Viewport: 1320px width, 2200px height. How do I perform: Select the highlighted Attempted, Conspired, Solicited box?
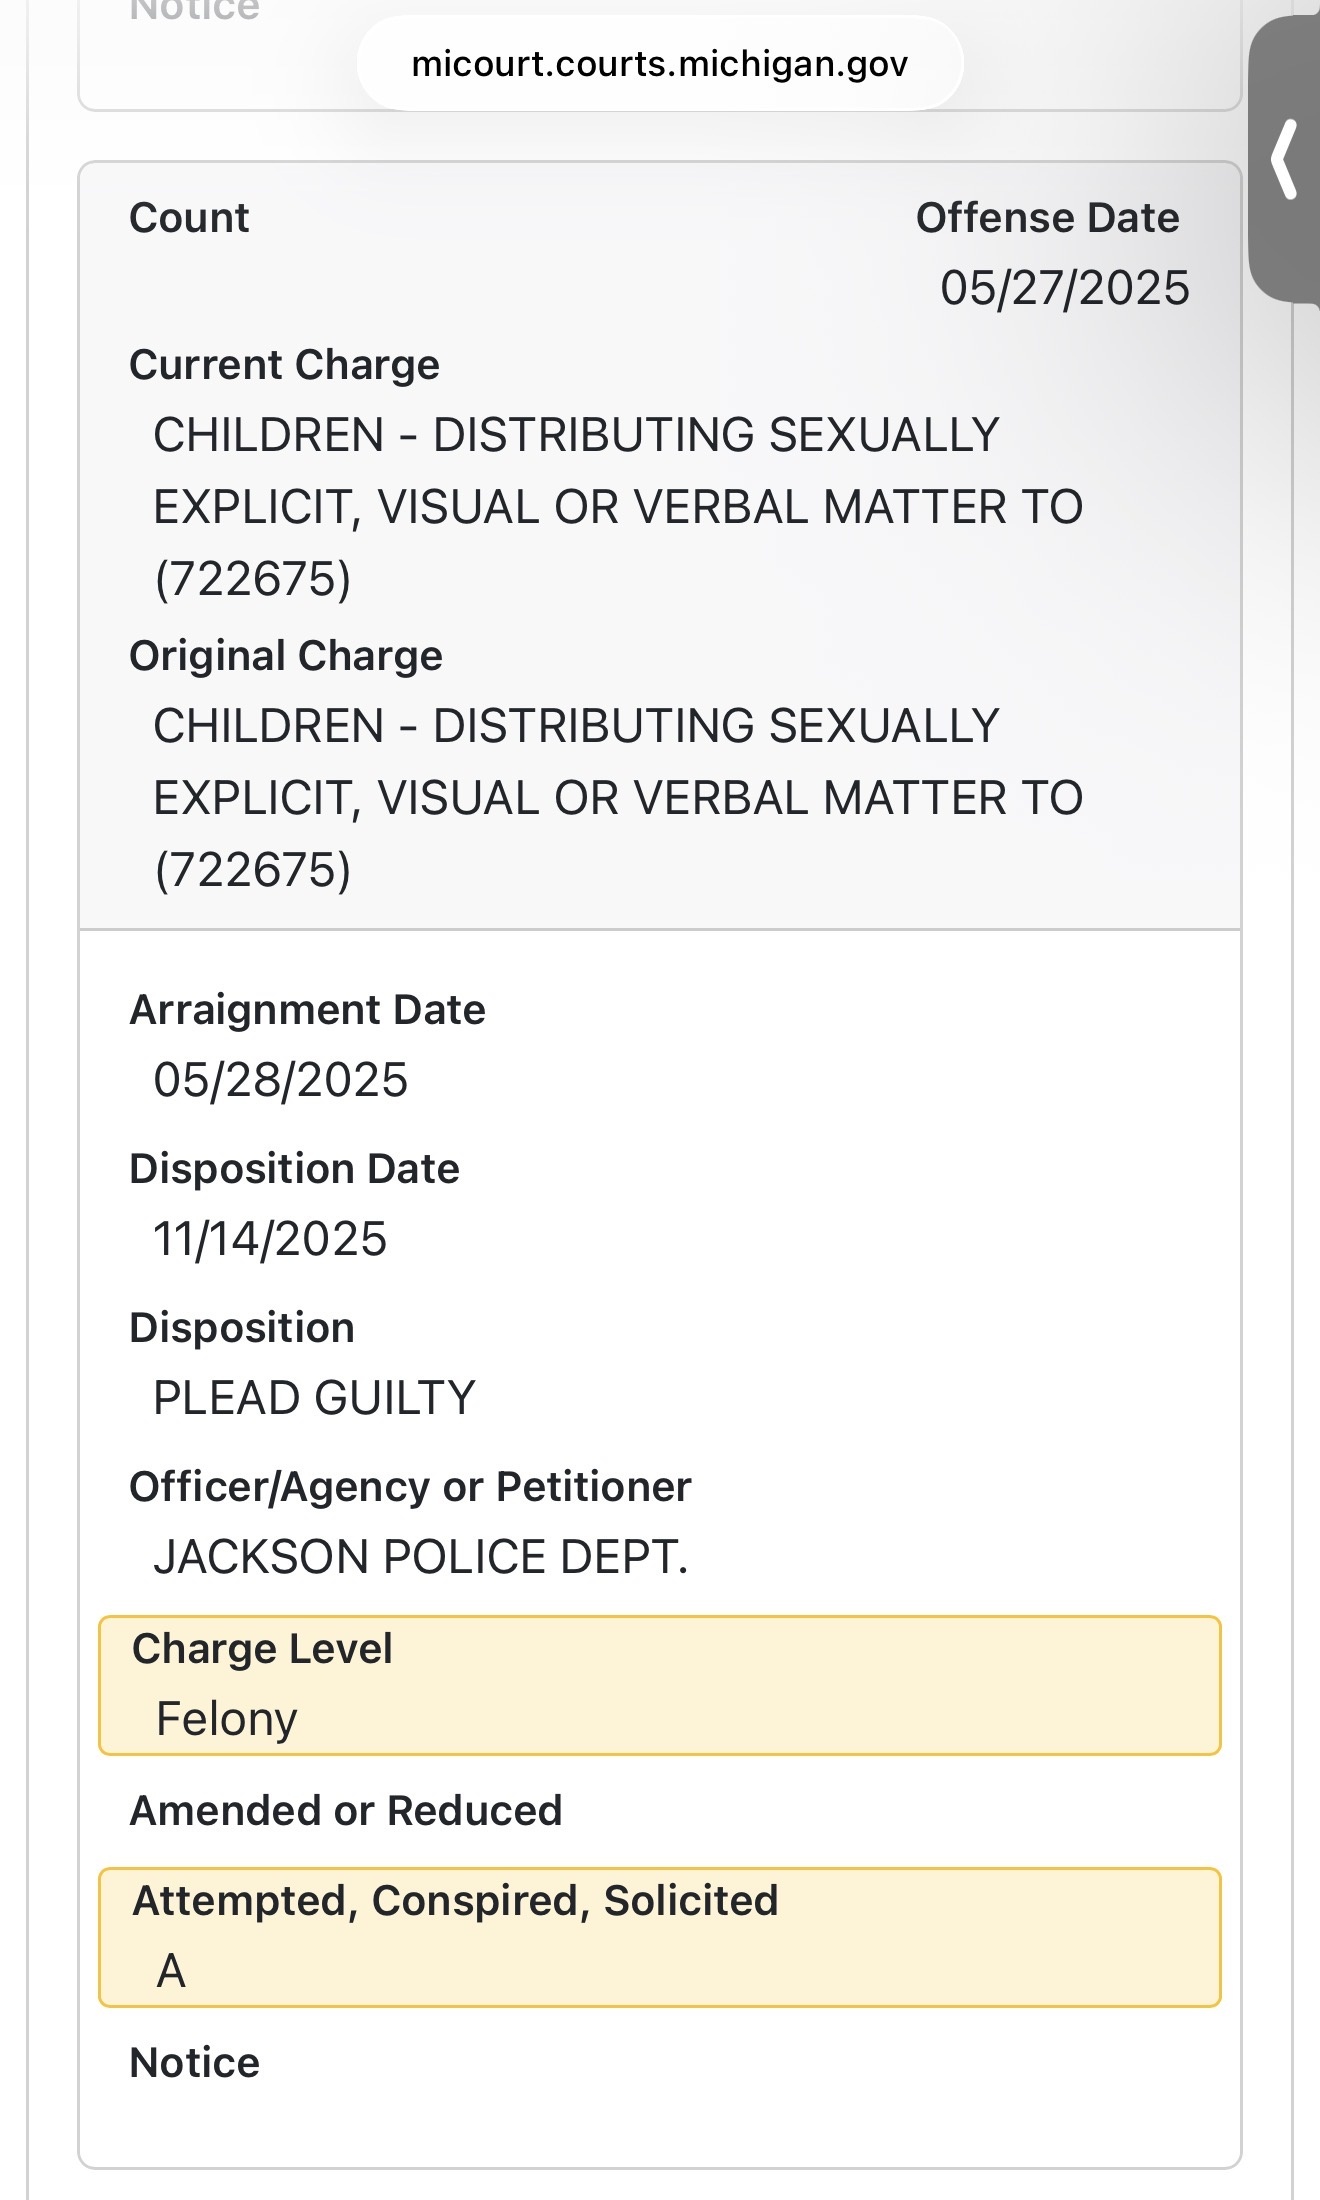[659, 1937]
